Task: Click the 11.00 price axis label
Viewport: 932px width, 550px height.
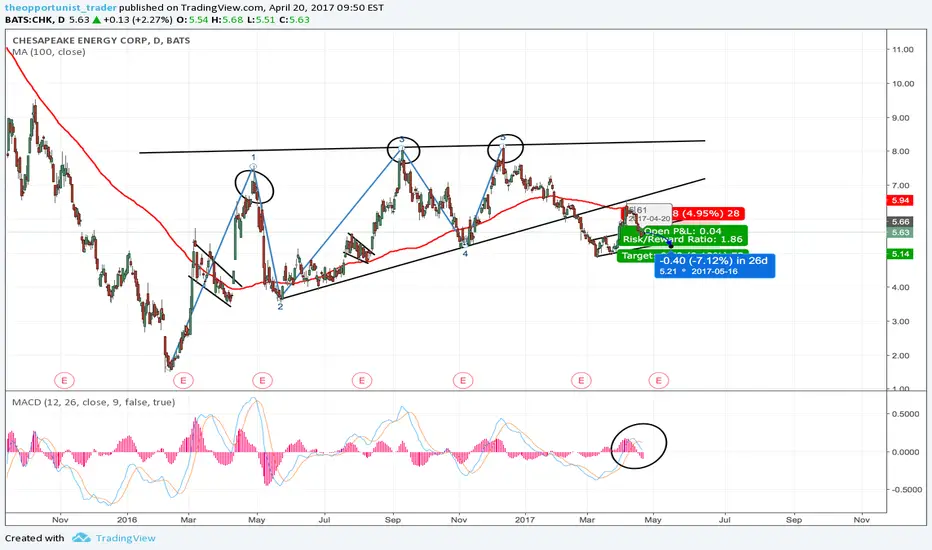Action: point(903,49)
